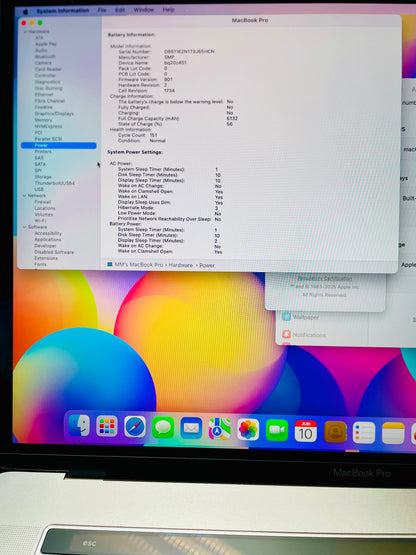This screenshot has height=555, width=416.
Task: Open Finder from the Dock
Action: tap(79, 425)
